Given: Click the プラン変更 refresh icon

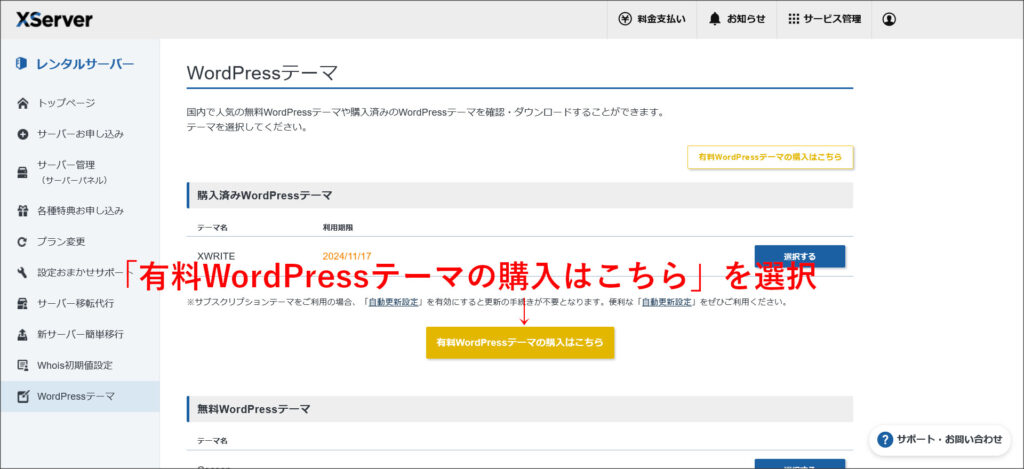Looking at the screenshot, I should pyautogui.click(x=23, y=242).
